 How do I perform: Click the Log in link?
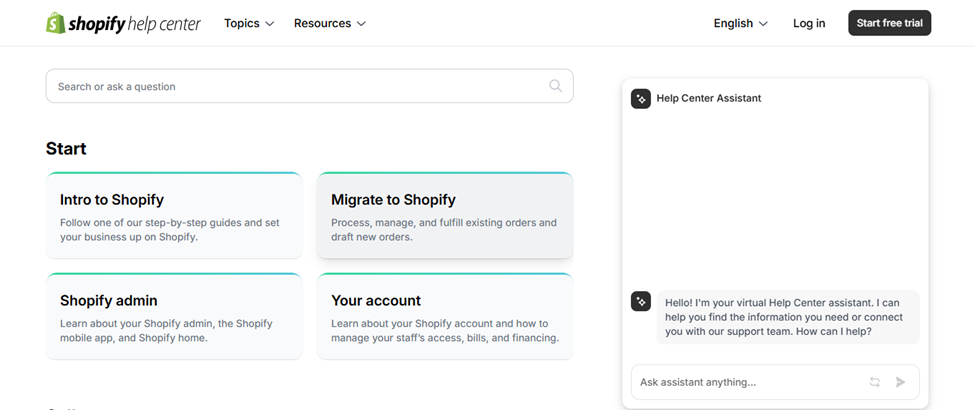point(809,23)
